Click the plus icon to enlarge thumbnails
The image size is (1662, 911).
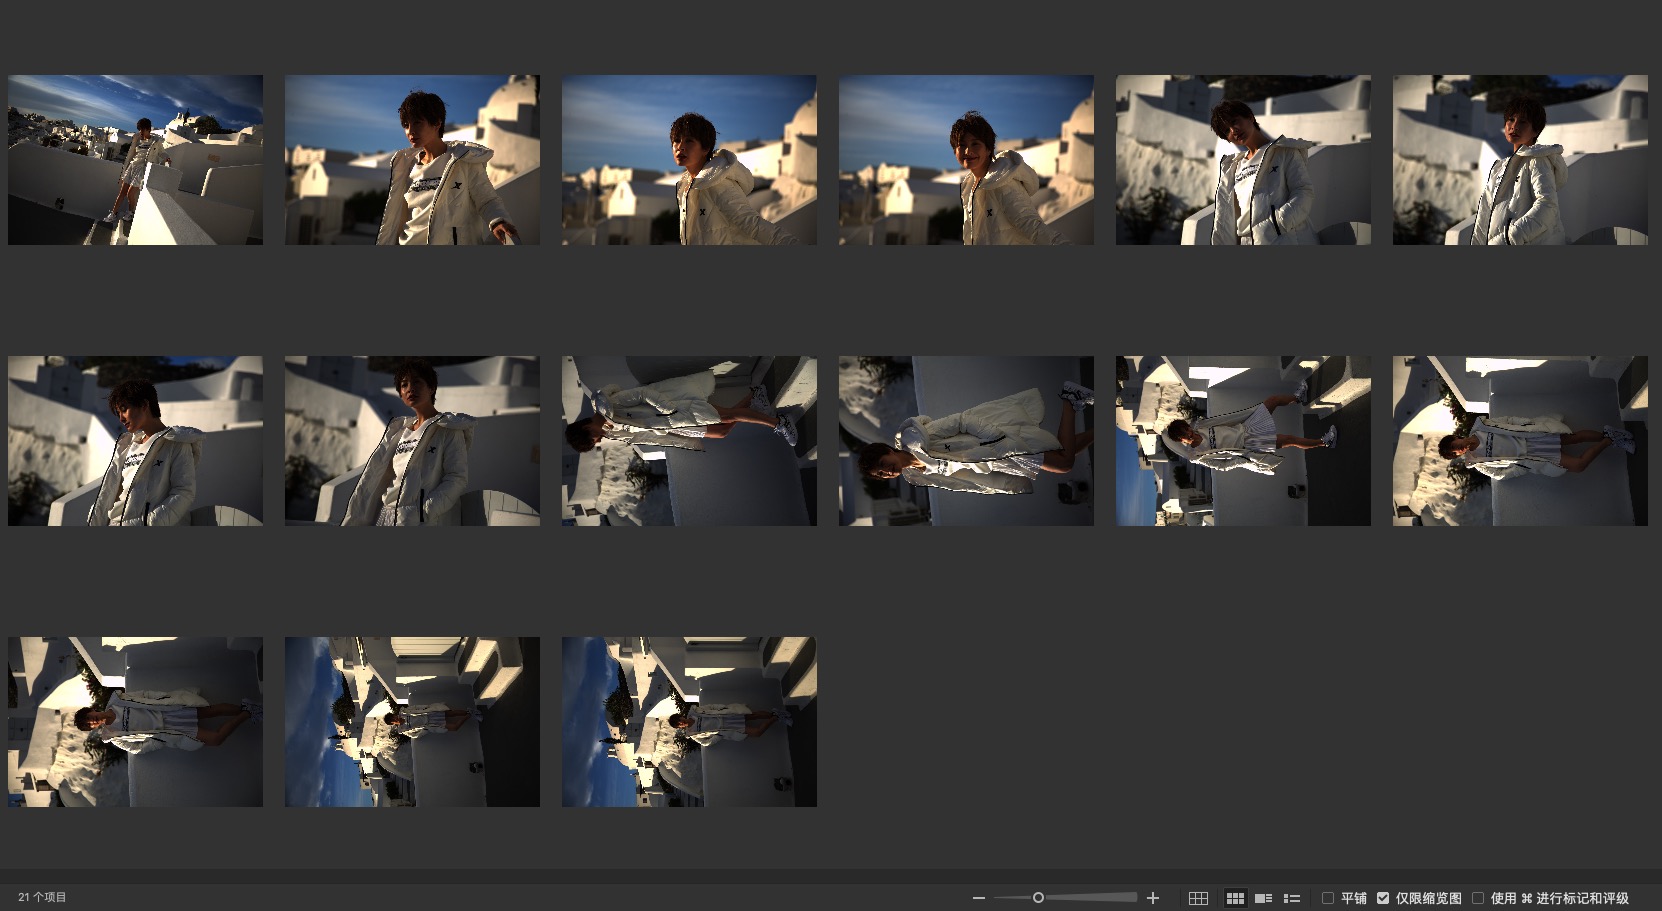click(1152, 898)
